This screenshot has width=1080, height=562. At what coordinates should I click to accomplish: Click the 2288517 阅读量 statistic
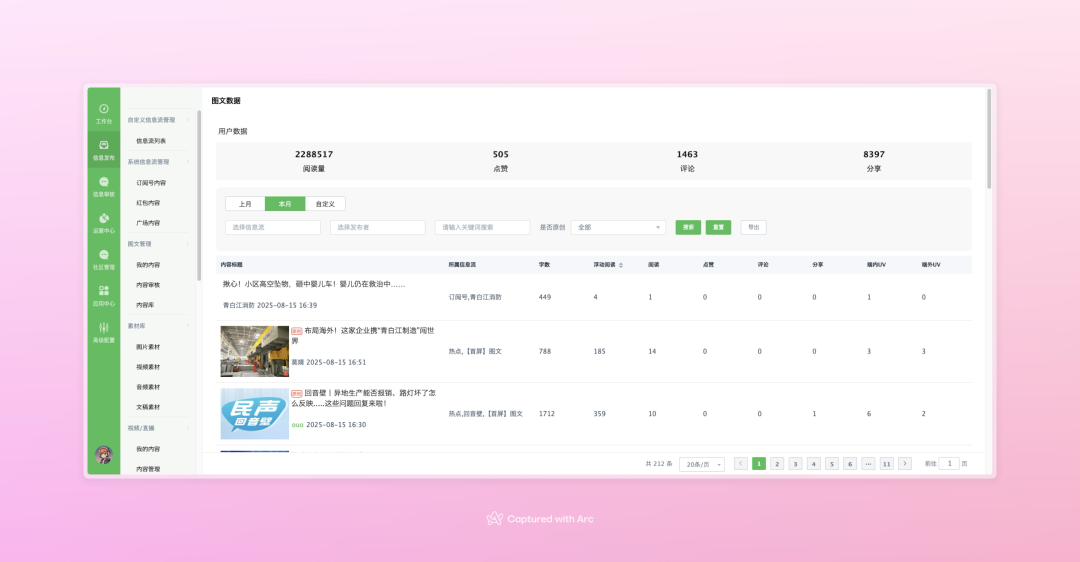(x=314, y=161)
